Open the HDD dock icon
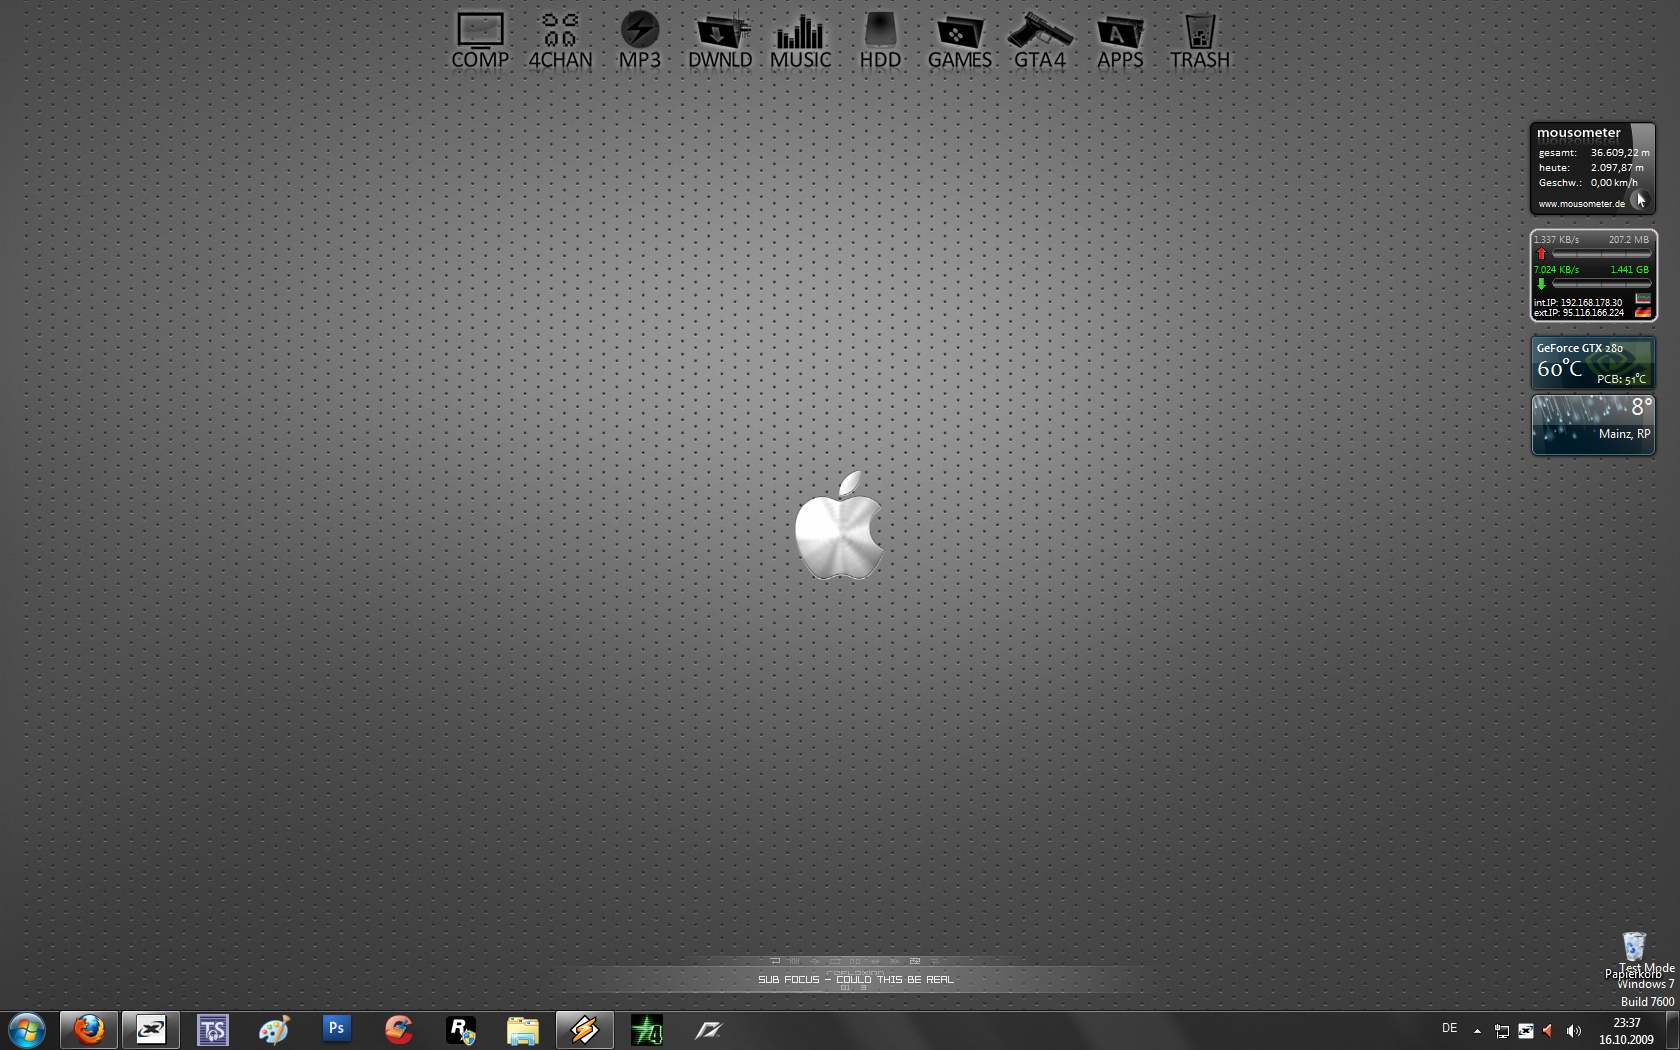Screen dimensions: 1680x1050 click(880, 40)
